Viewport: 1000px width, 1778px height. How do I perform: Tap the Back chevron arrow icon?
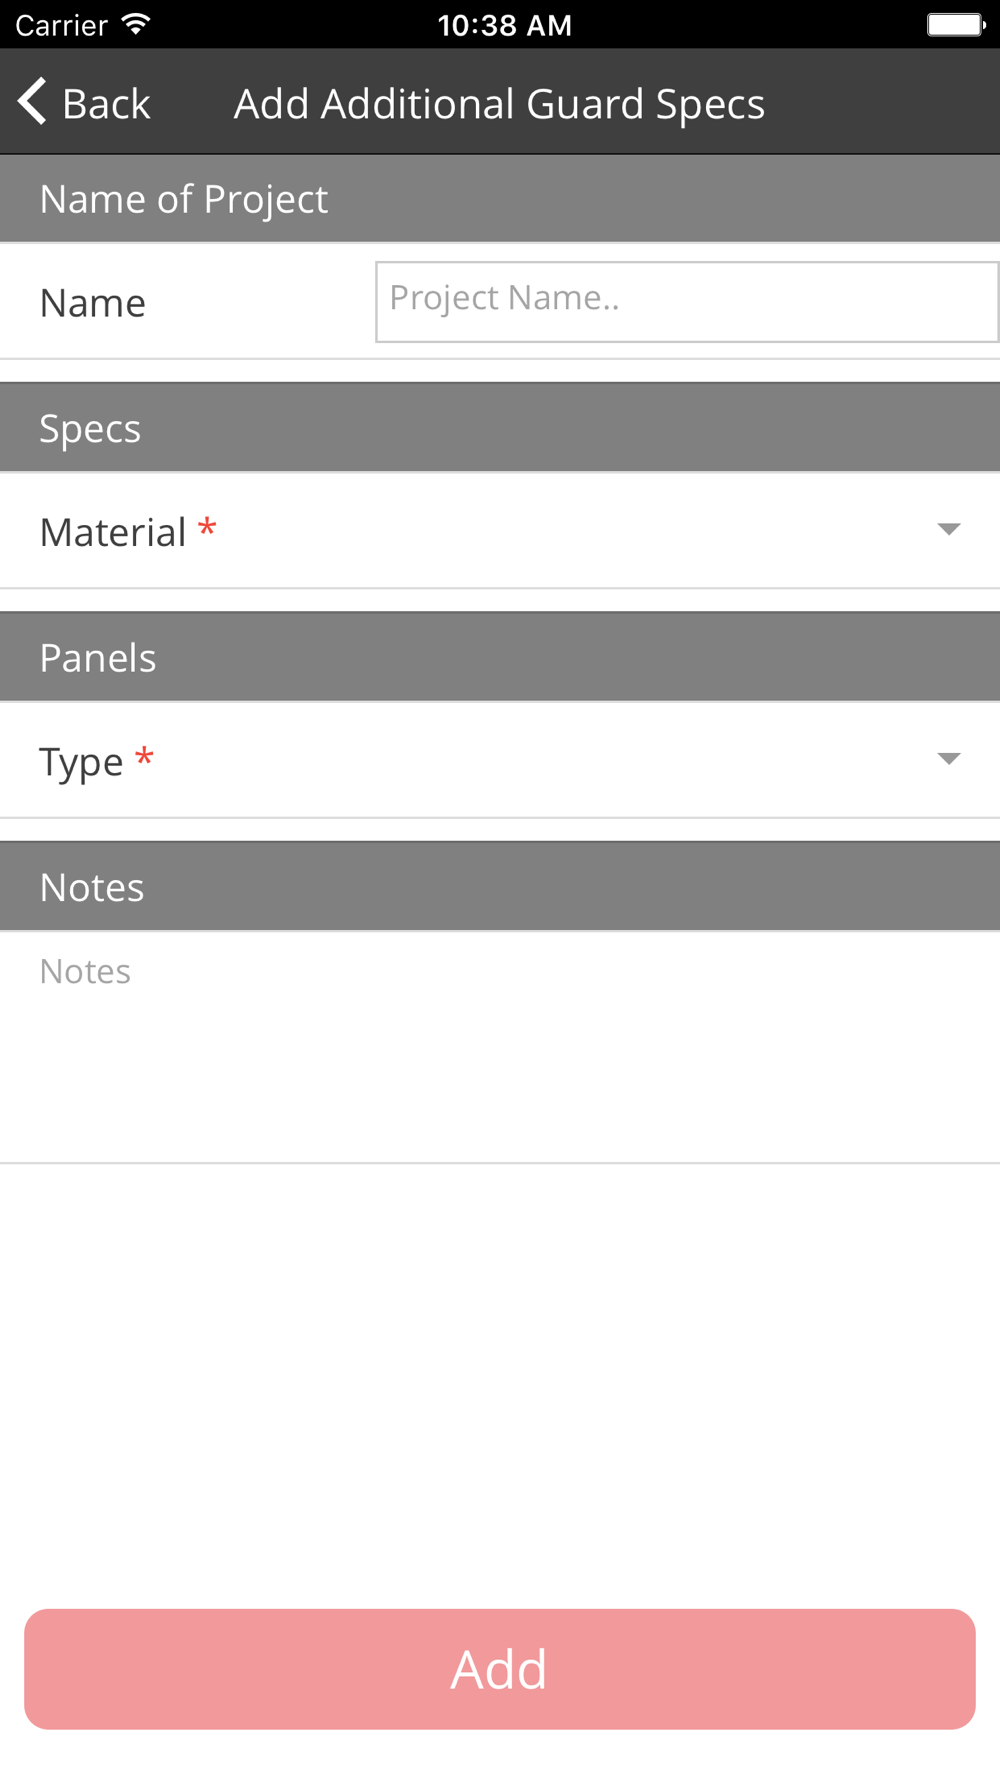(x=33, y=102)
